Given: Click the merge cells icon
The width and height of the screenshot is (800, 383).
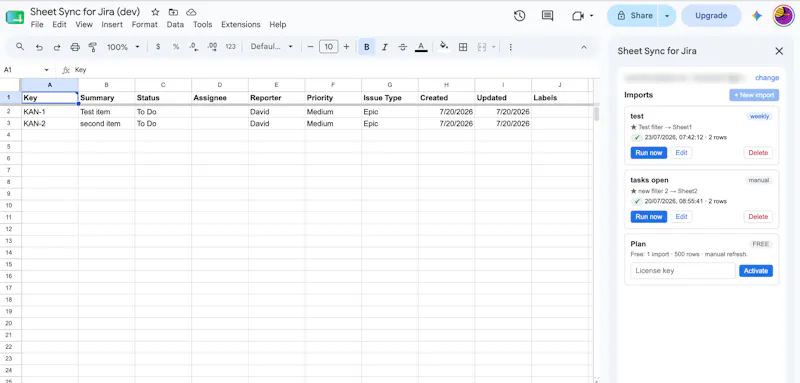Looking at the screenshot, I should pyautogui.click(x=482, y=47).
